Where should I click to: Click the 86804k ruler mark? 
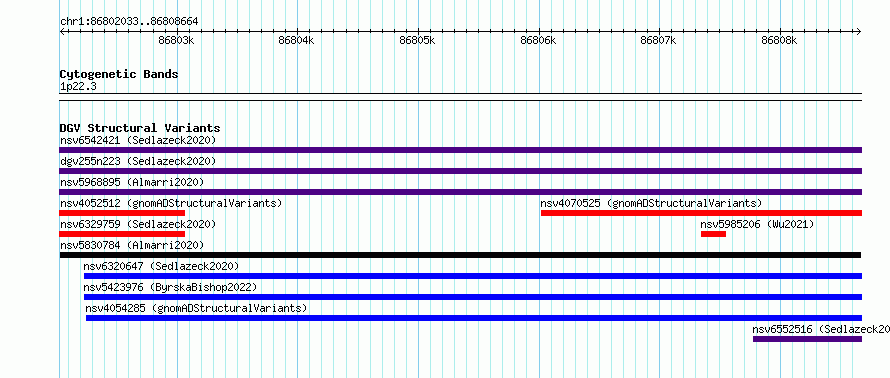click(x=297, y=40)
